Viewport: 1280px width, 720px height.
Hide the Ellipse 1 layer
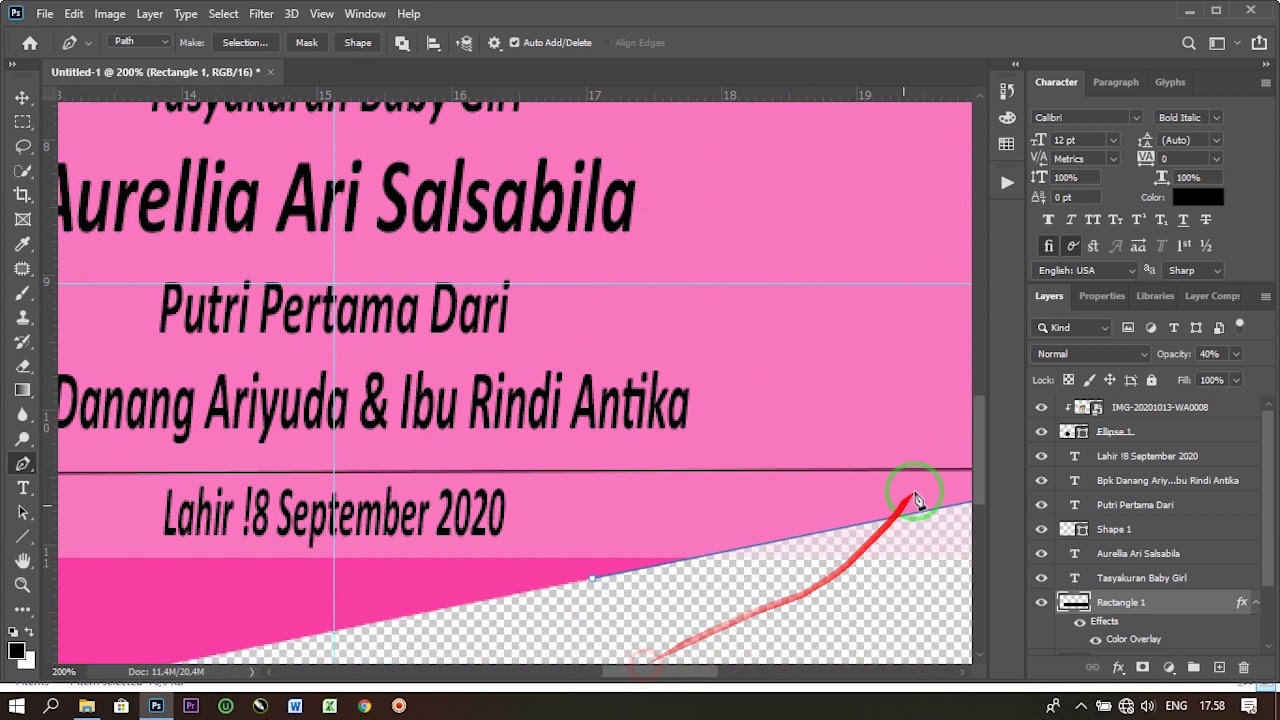pos(1041,432)
